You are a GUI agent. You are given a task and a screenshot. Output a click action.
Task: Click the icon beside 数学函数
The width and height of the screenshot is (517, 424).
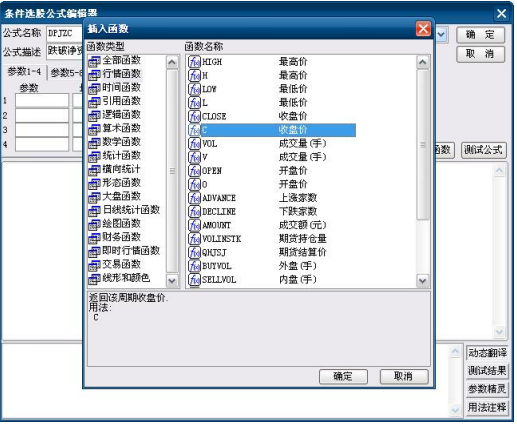coord(94,143)
